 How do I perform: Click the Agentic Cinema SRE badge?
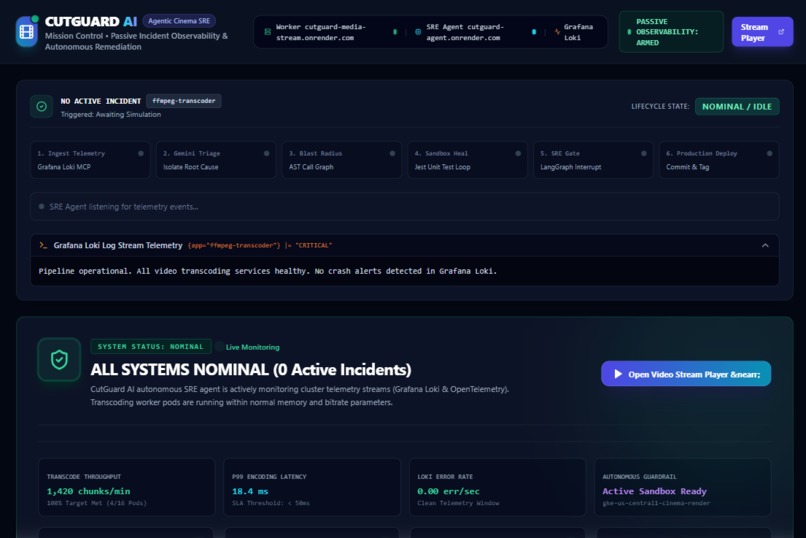coord(179,21)
